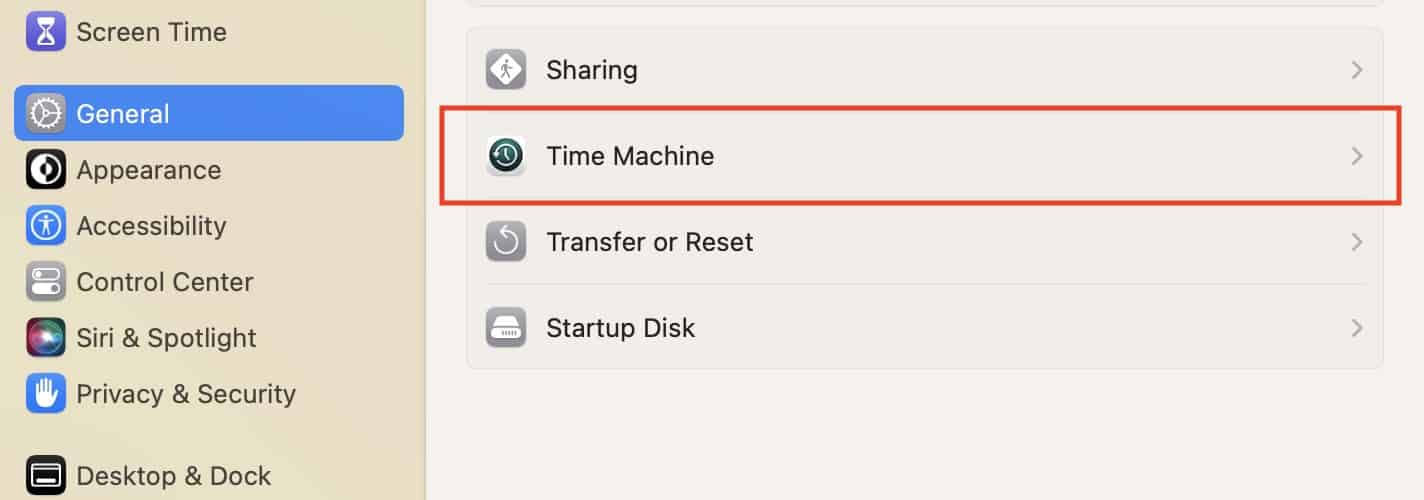Click the Appearance icon in sidebar

coord(46,170)
